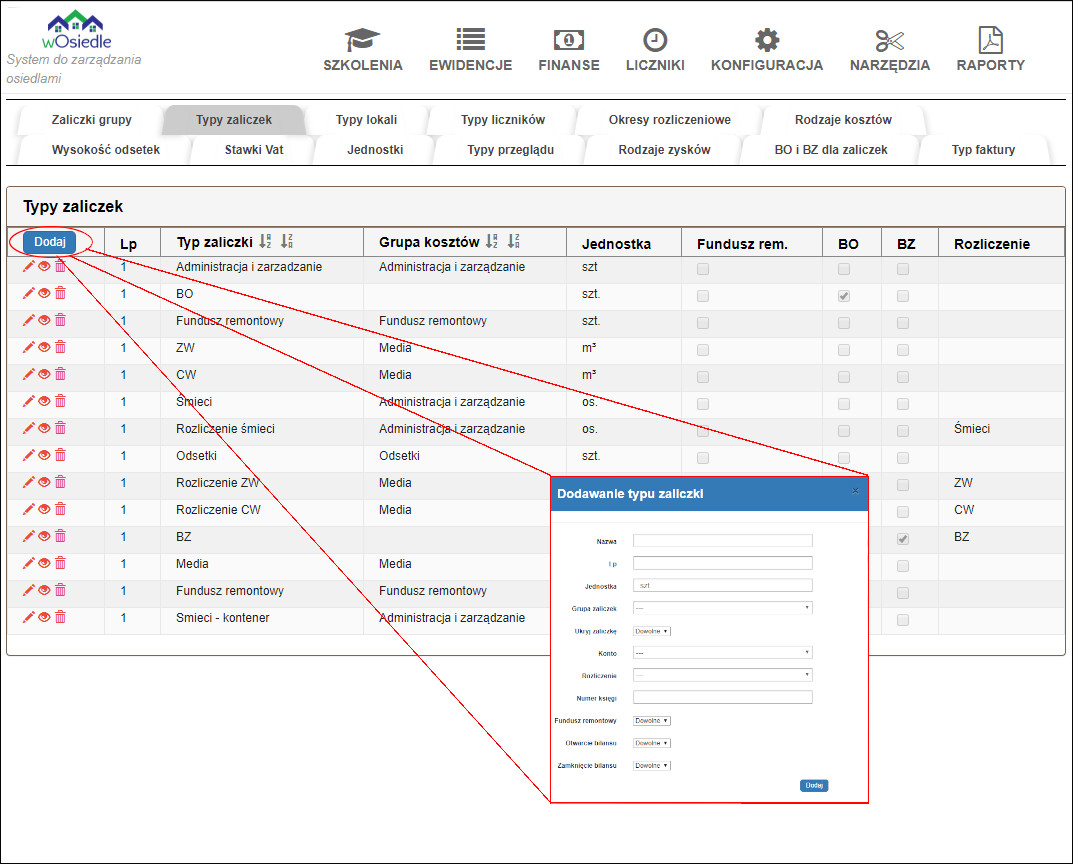1073x864 pixels.
Task: Toggle BZ checkbox in the Odsetki row
Action: pyautogui.click(x=903, y=458)
